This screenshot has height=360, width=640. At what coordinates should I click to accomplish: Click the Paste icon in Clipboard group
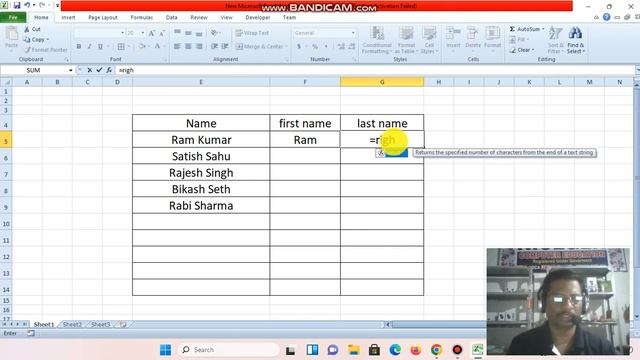coord(11,35)
